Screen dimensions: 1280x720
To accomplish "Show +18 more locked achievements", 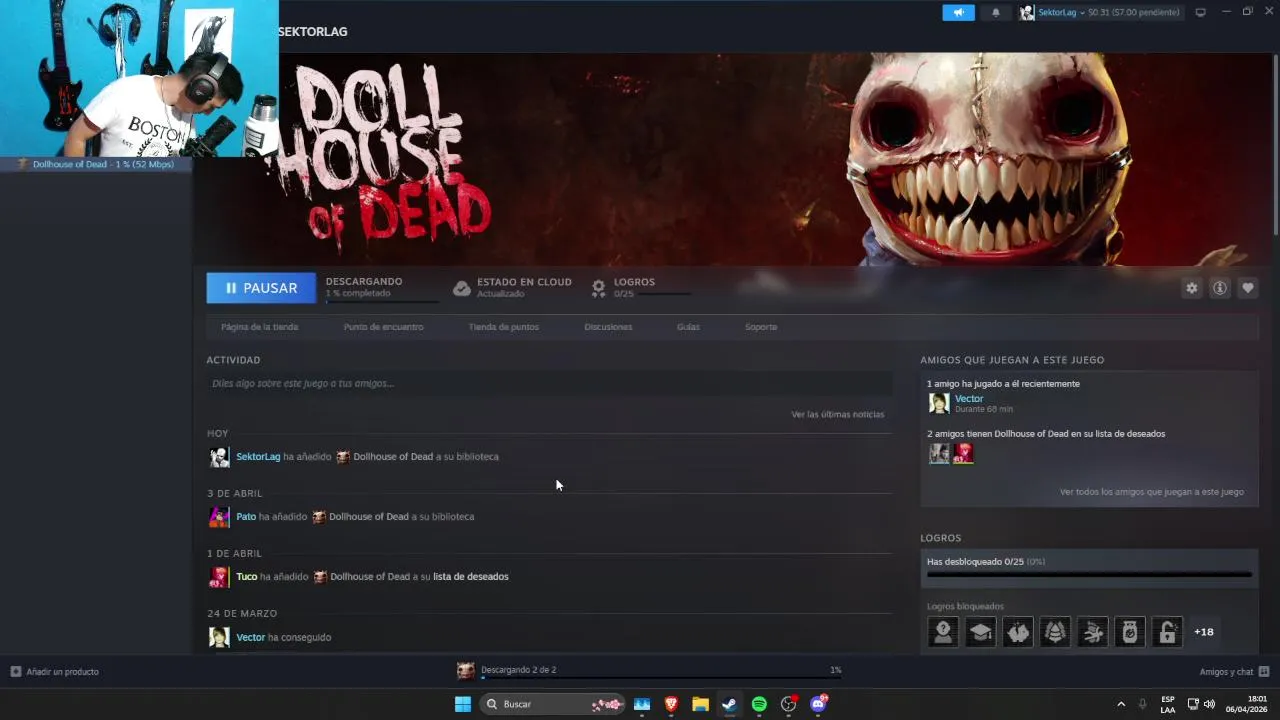I will click(x=1204, y=632).
